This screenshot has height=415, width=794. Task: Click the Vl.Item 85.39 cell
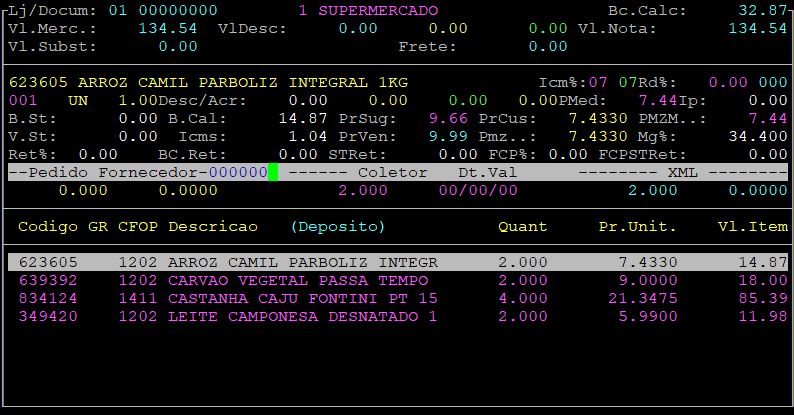(x=763, y=299)
